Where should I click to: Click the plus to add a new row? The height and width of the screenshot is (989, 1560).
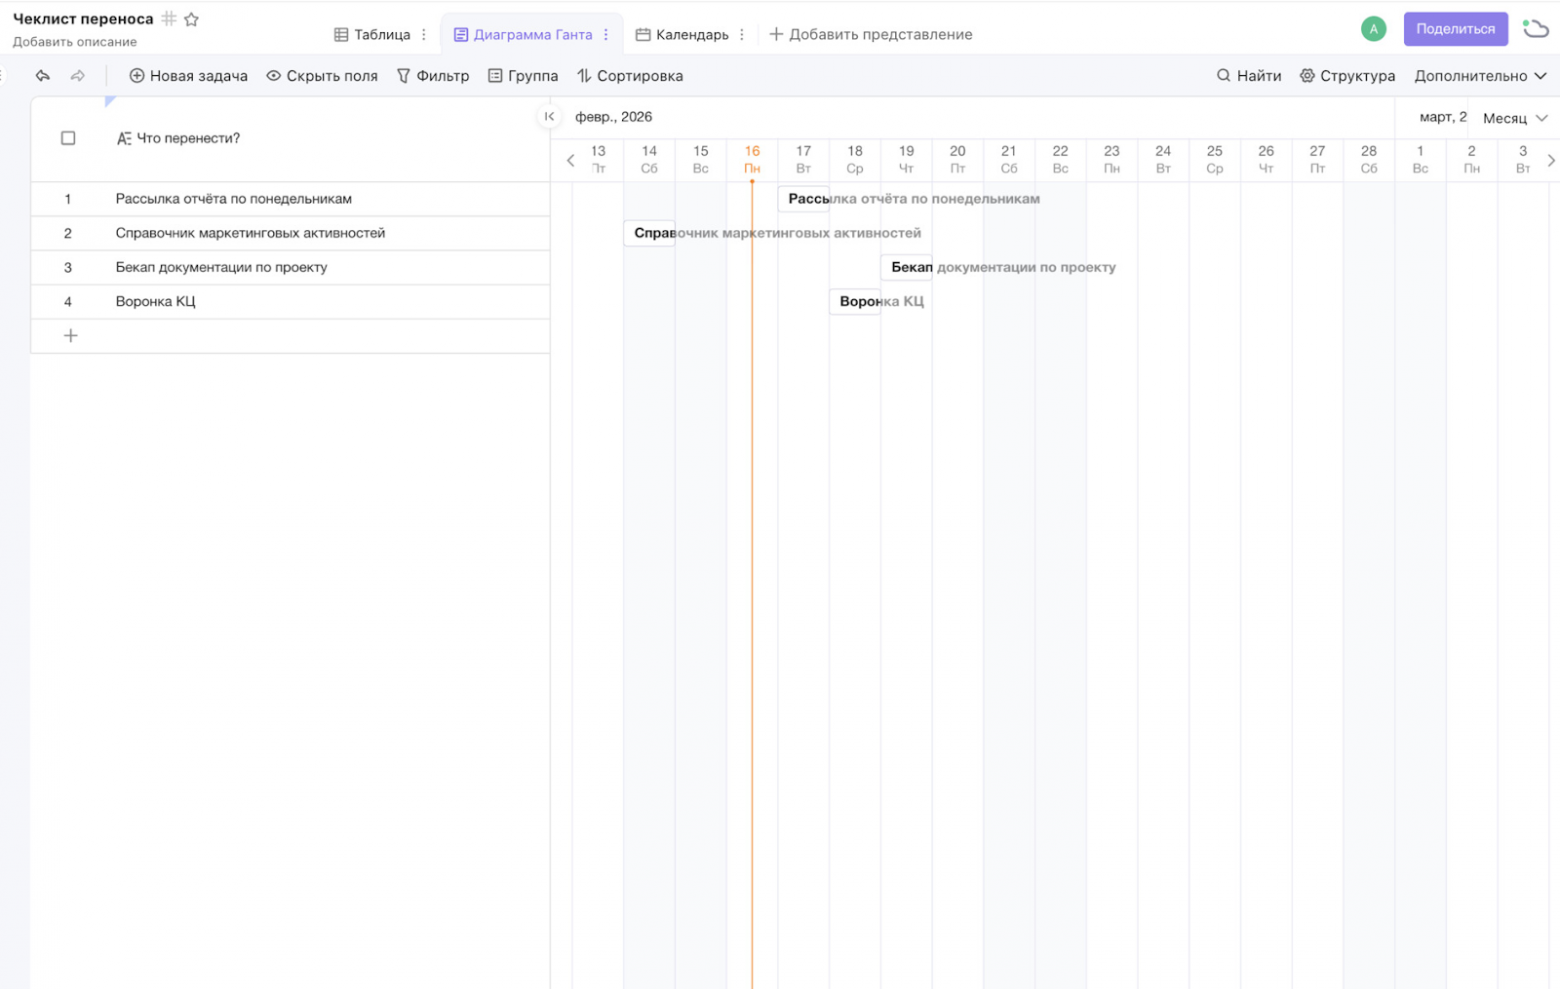click(71, 336)
